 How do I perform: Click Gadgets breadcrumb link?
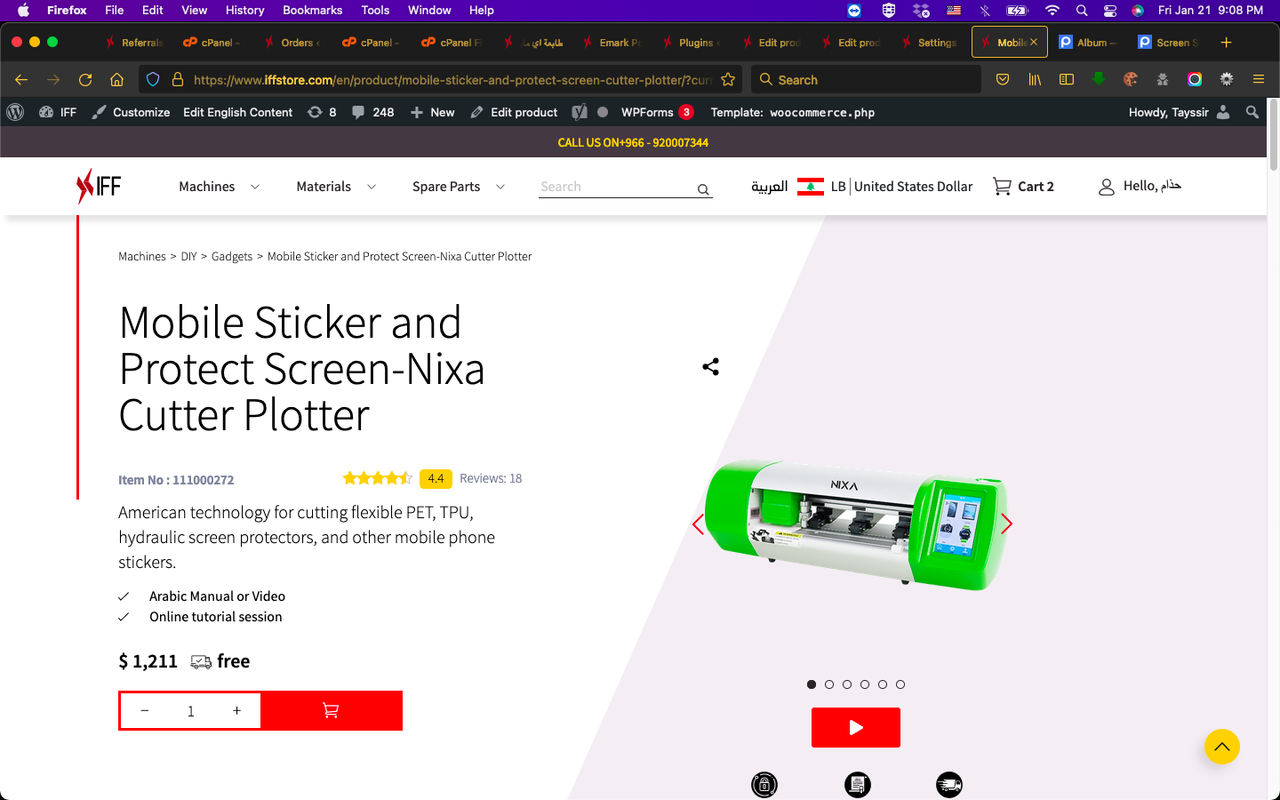tap(232, 256)
